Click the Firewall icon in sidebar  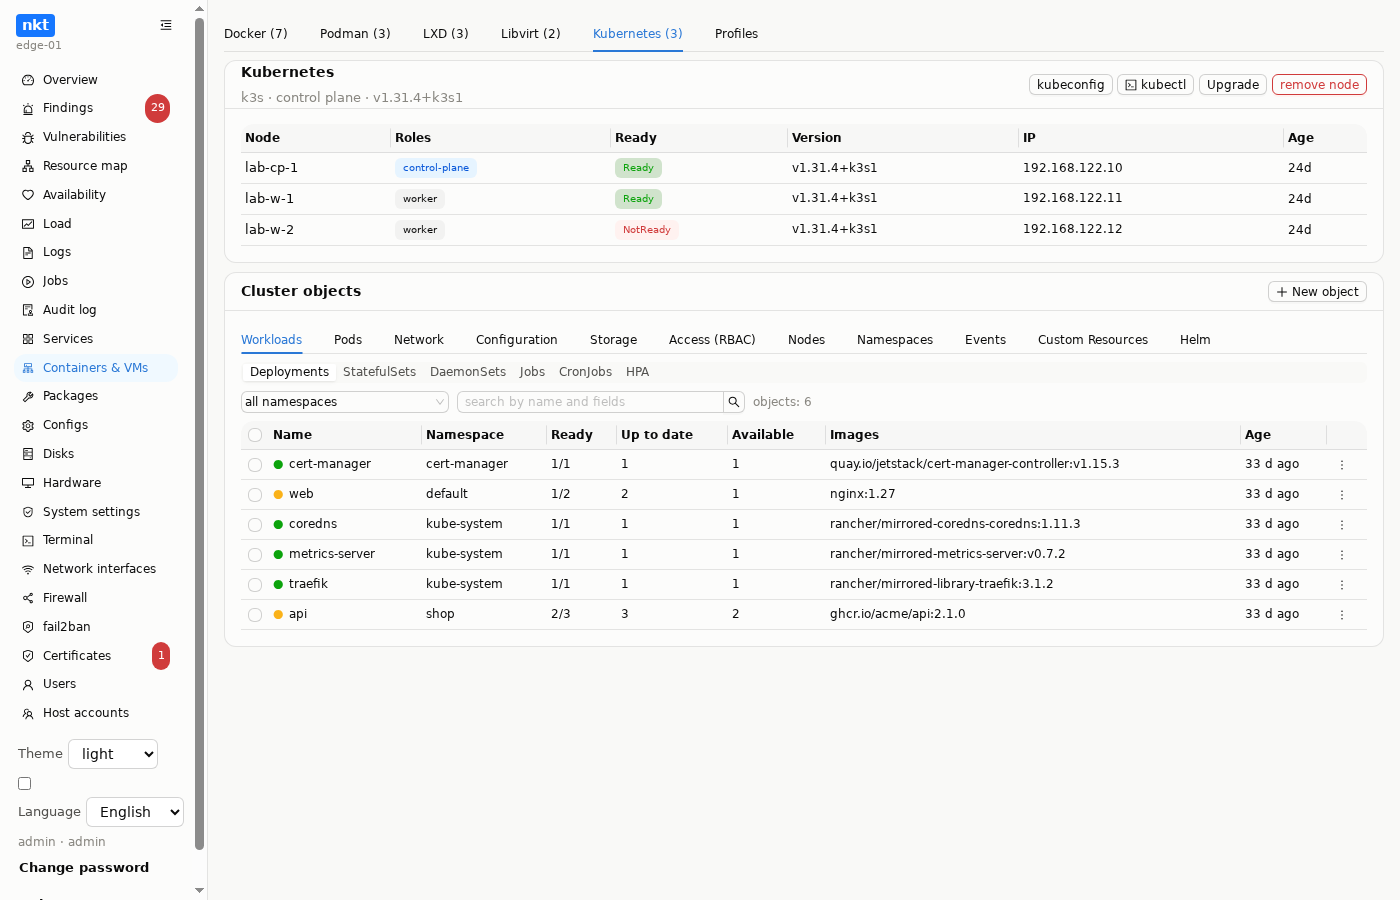pyautogui.click(x=28, y=598)
